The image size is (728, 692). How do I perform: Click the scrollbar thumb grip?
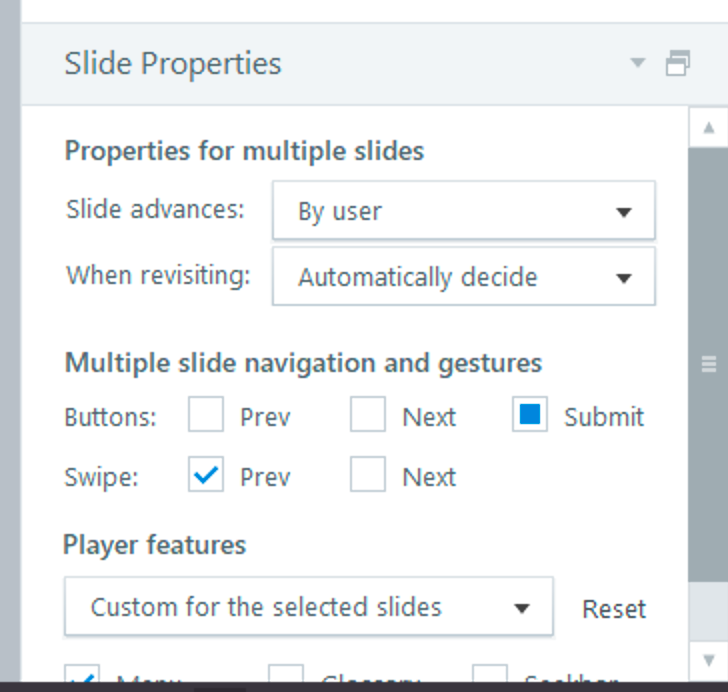[x=708, y=364]
